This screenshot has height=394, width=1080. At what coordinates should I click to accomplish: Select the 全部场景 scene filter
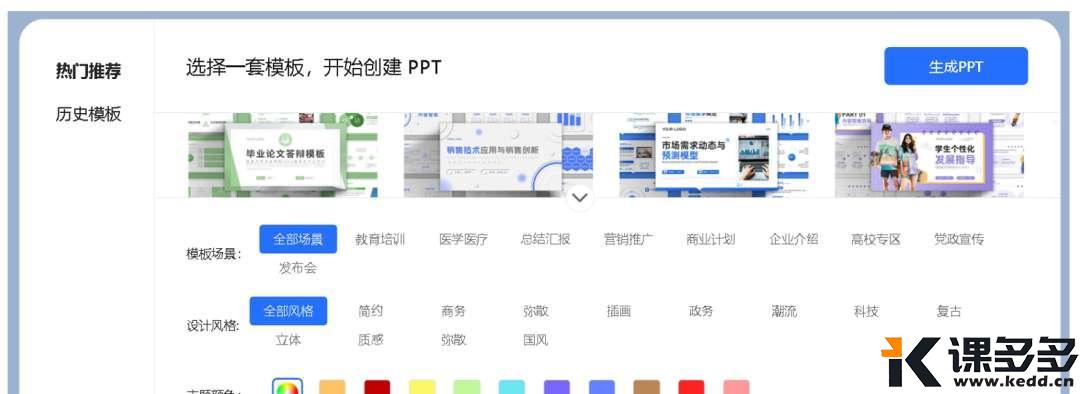[x=298, y=239]
